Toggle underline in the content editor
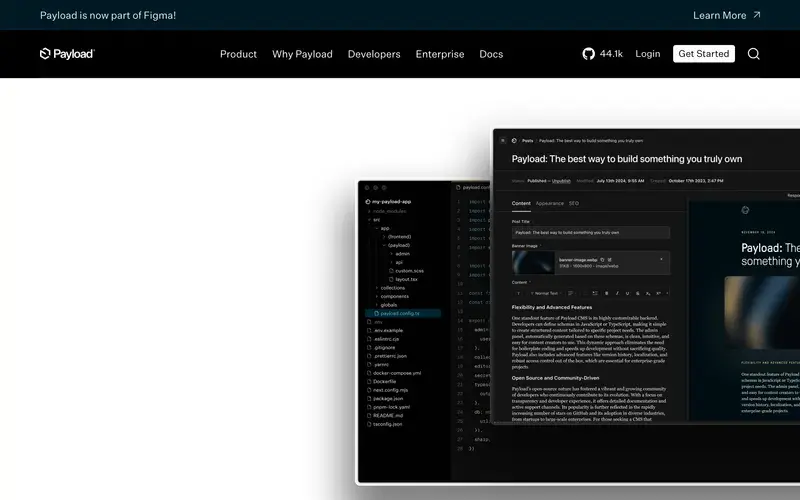 point(627,293)
